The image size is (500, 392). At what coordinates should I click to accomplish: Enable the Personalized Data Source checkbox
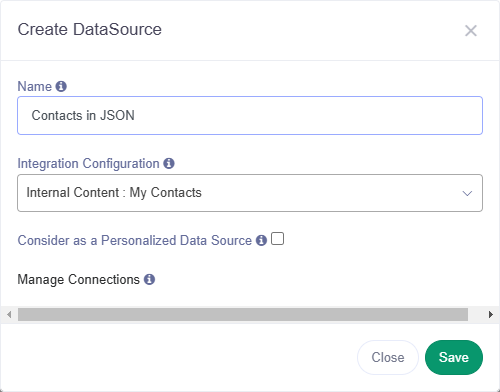coord(277,239)
